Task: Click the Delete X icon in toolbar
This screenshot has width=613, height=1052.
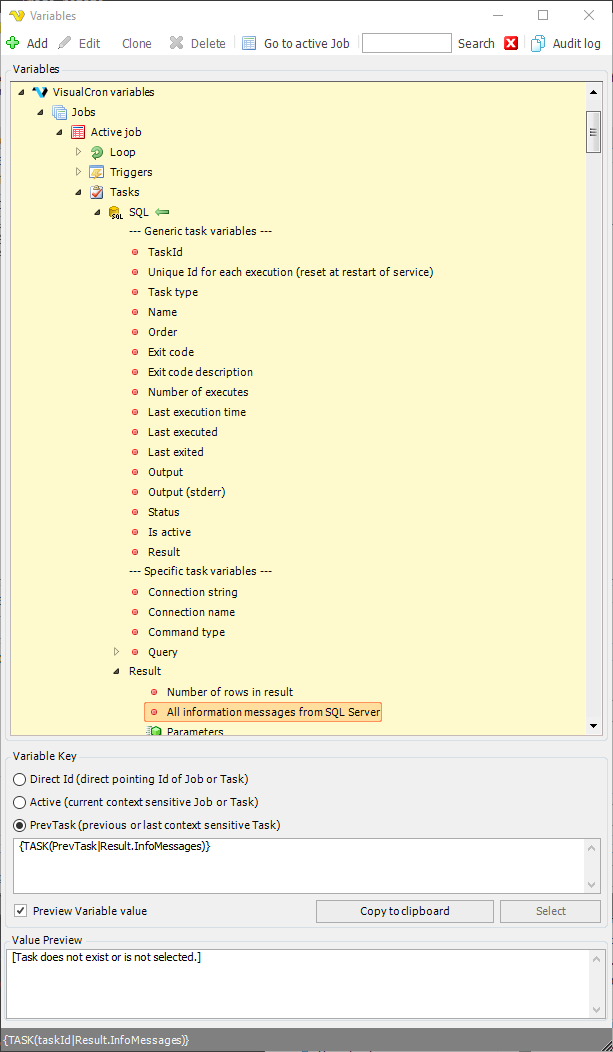Action: 177,43
